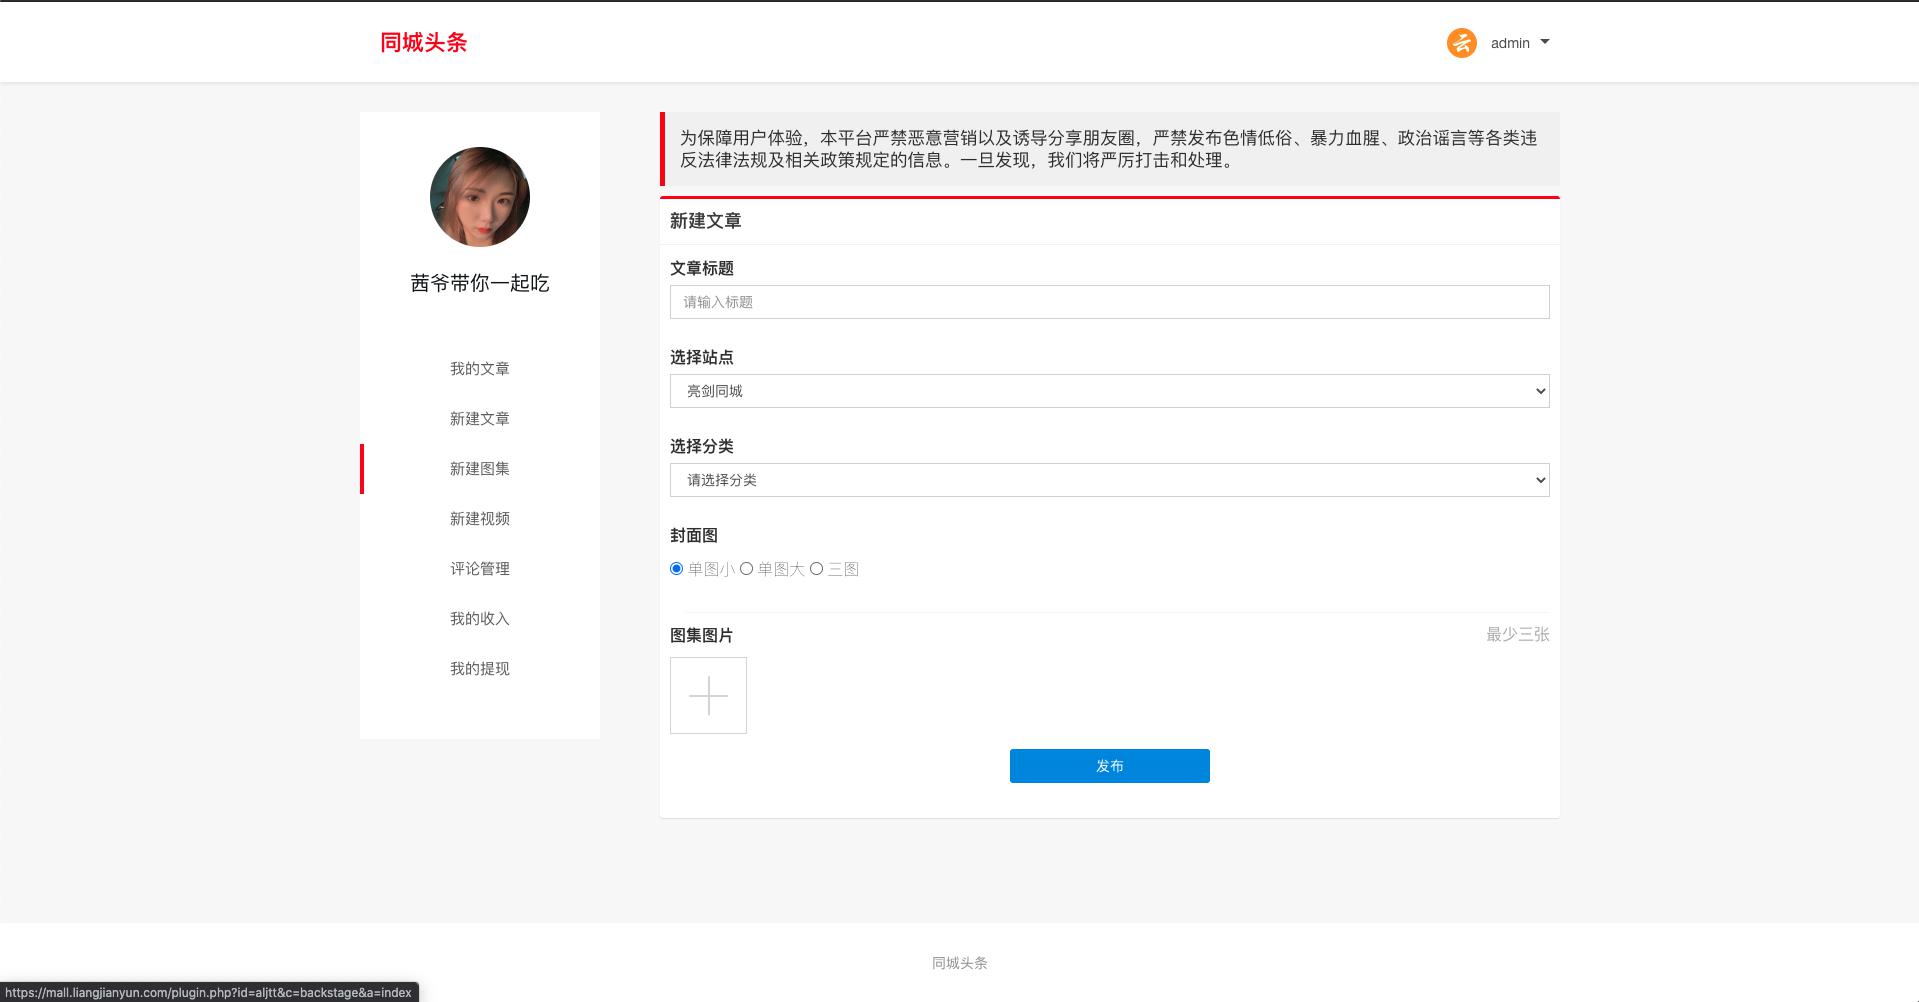Open 新建视频 from sidebar menu
1919x1002 pixels.
[x=480, y=519]
